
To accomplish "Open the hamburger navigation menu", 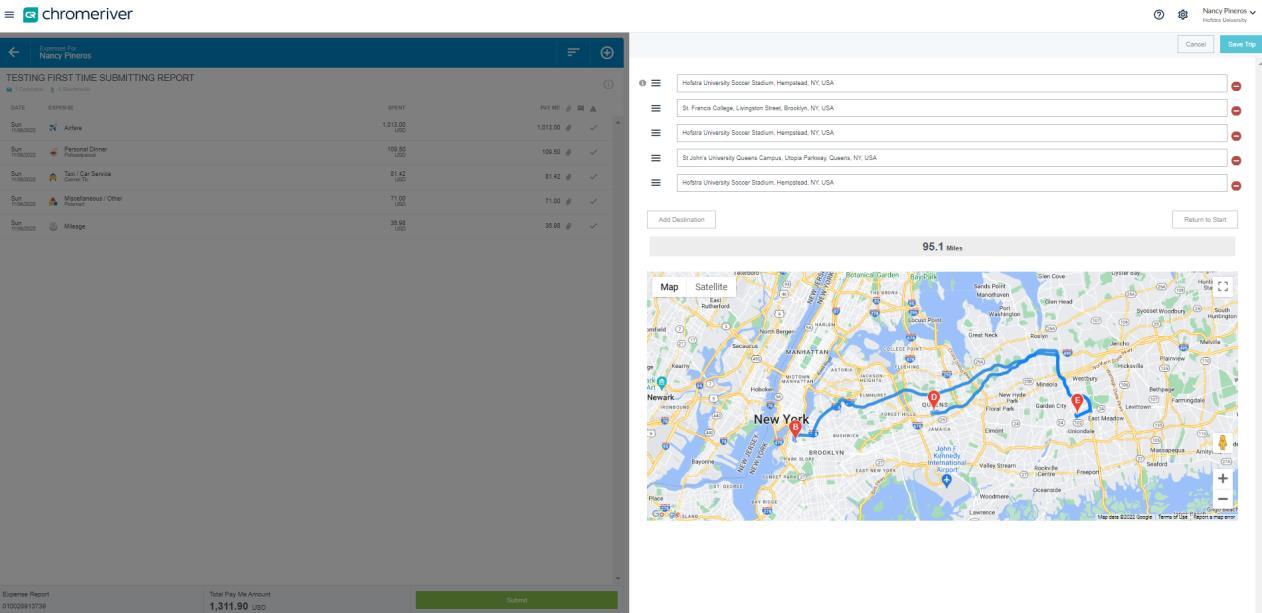I will [9, 14].
